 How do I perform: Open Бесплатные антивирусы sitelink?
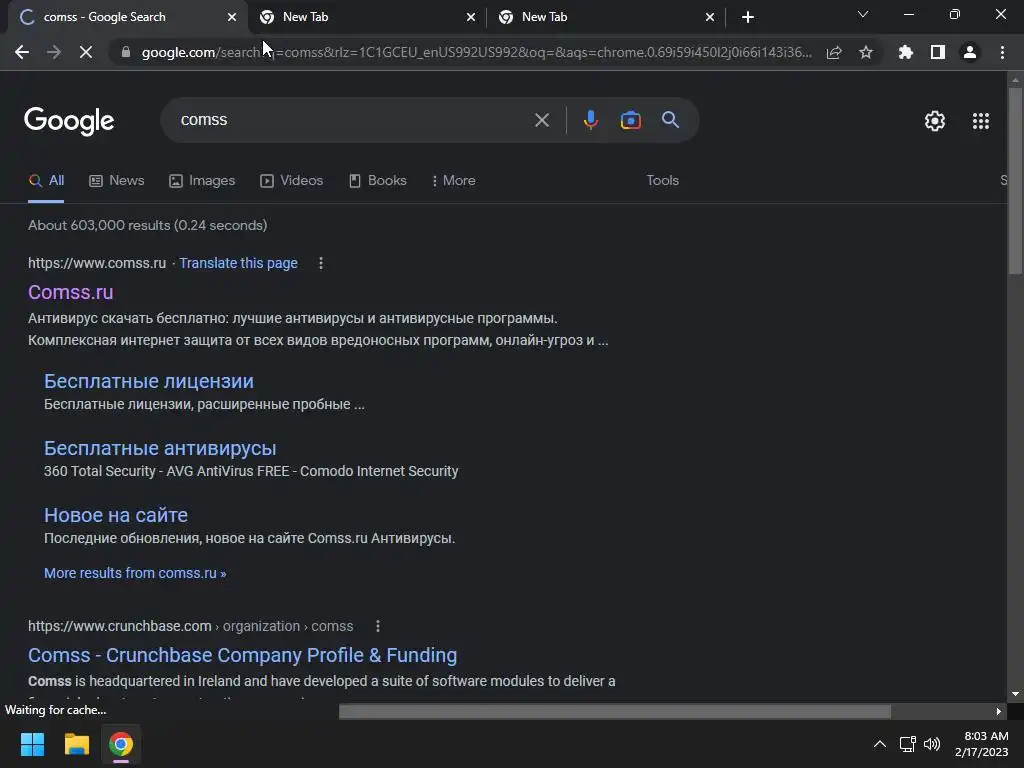(x=160, y=449)
